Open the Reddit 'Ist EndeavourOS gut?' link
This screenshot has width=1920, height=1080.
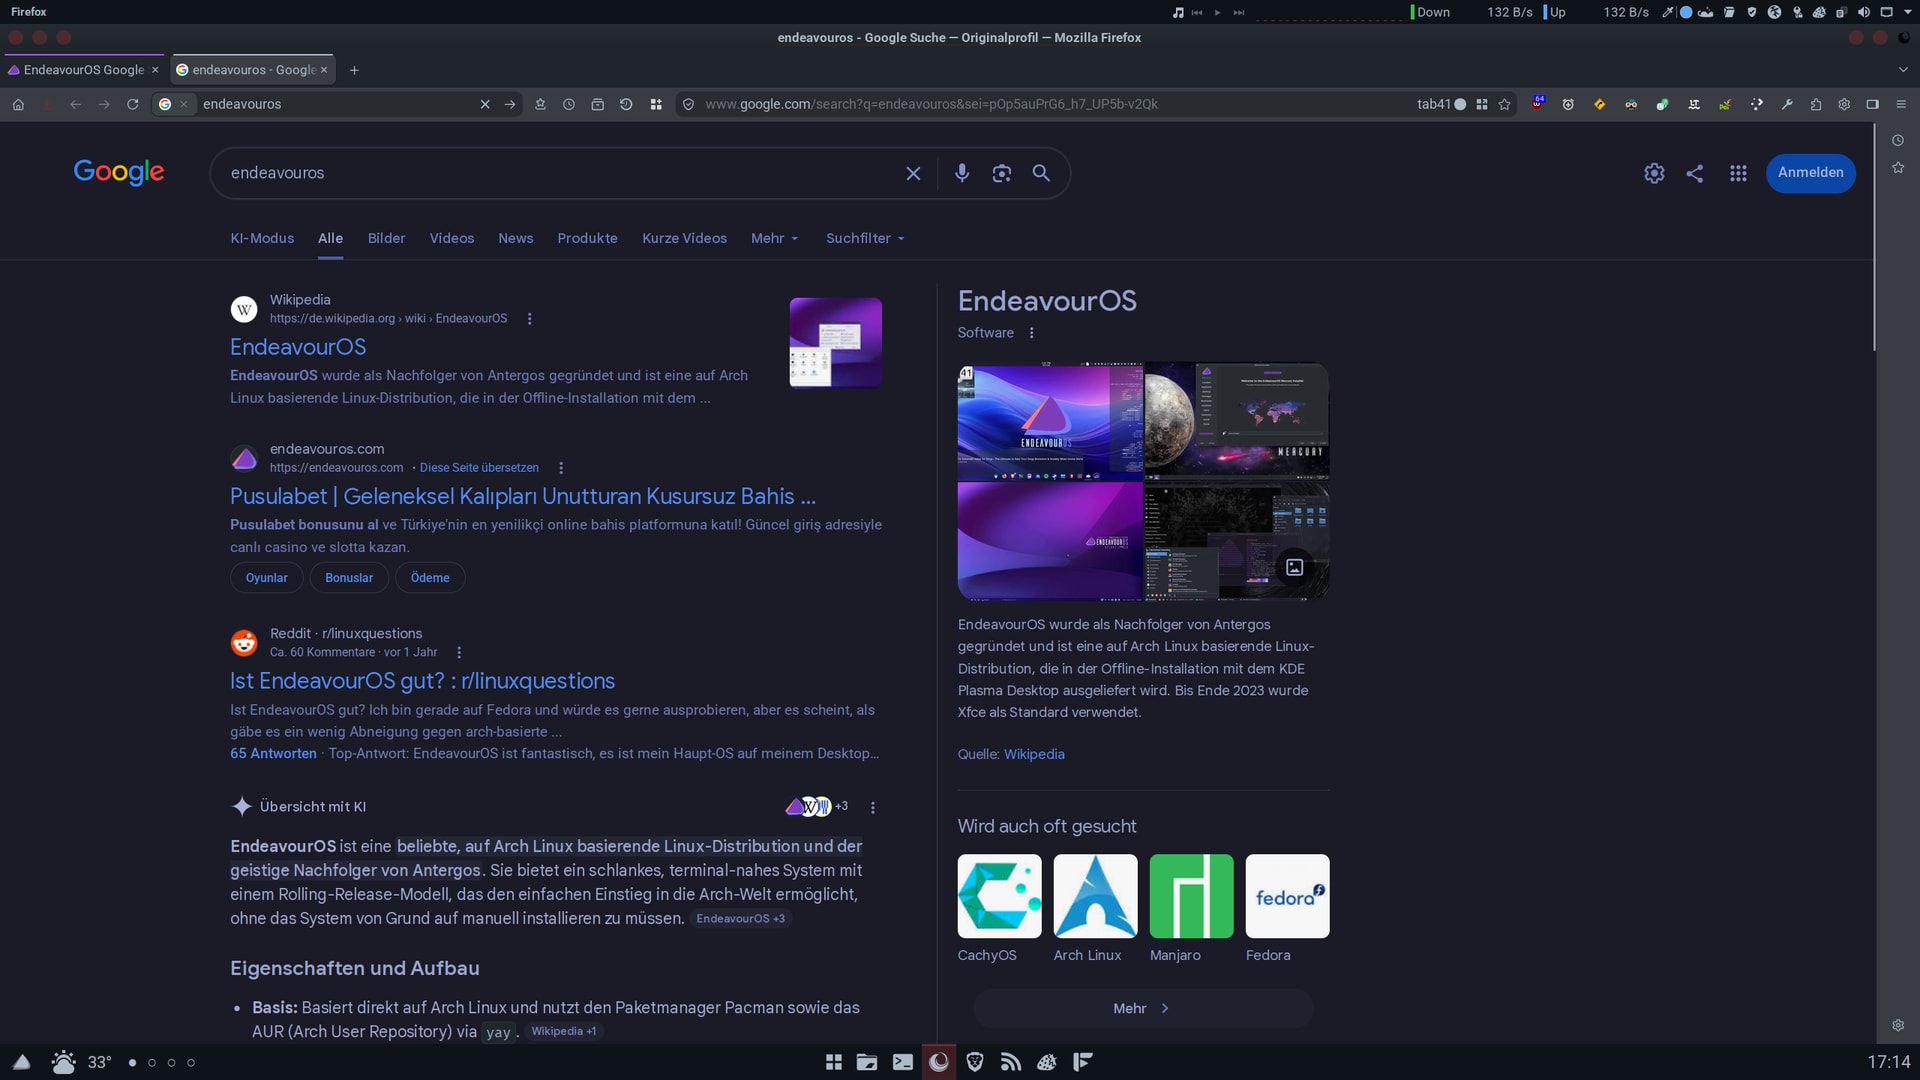[422, 681]
